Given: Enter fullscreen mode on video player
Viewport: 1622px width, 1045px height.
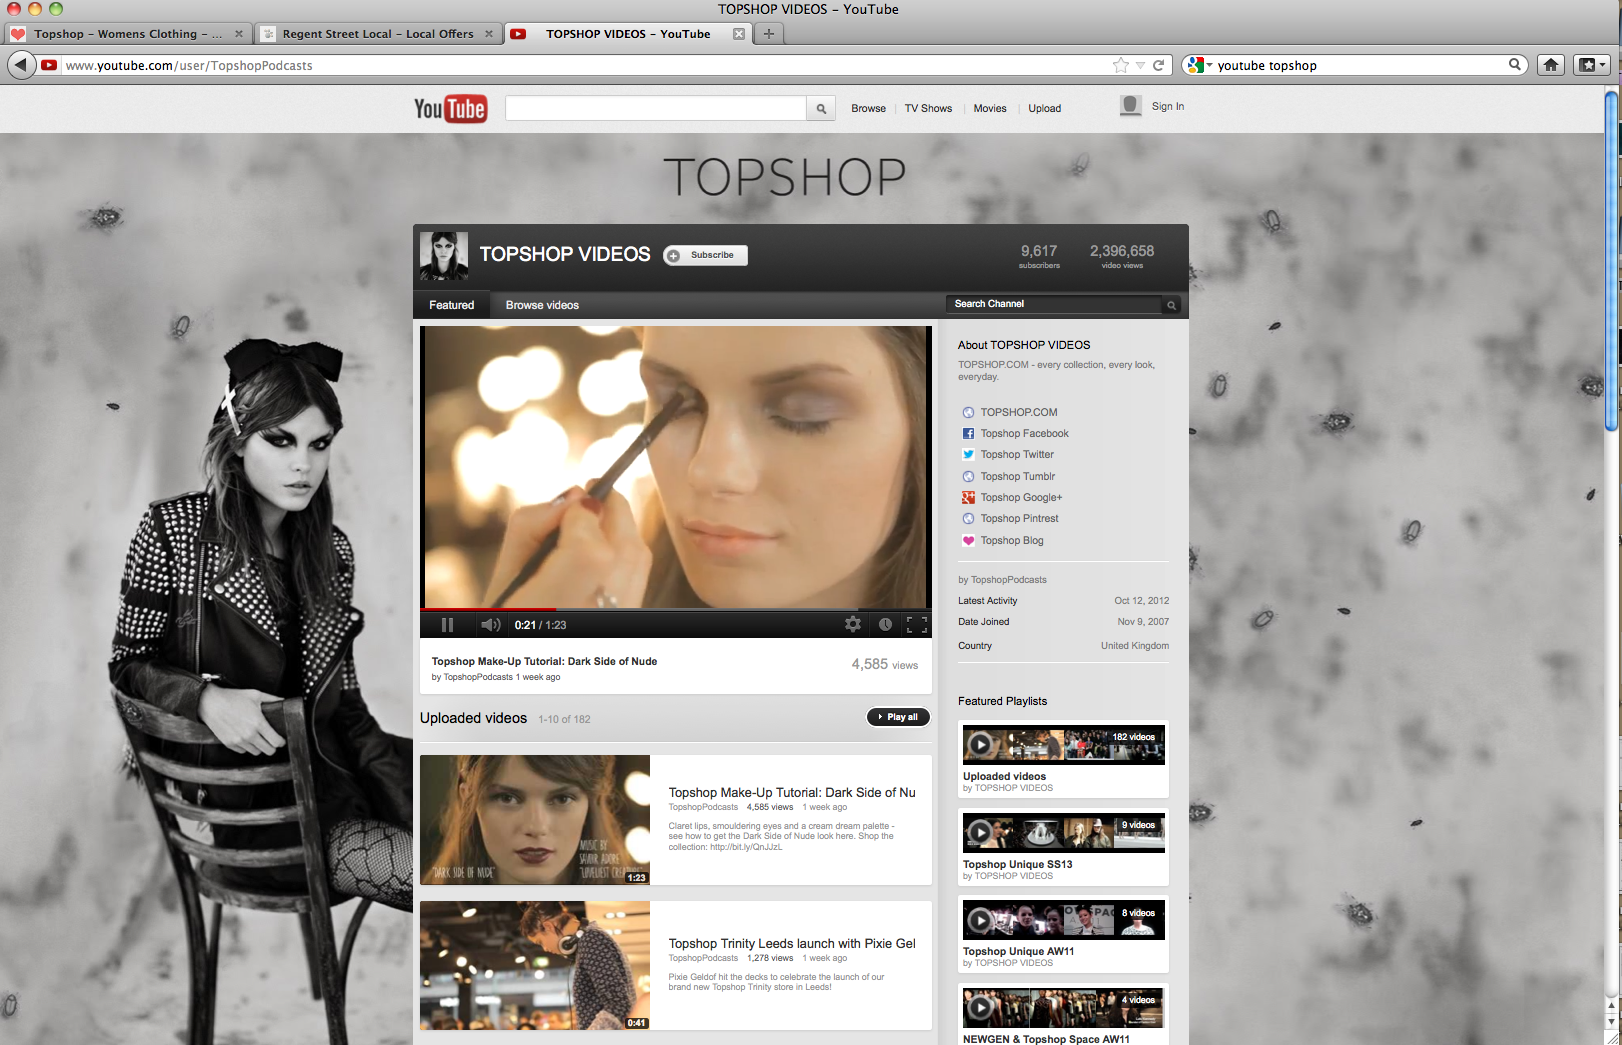Looking at the screenshot, I should point(917,625).
